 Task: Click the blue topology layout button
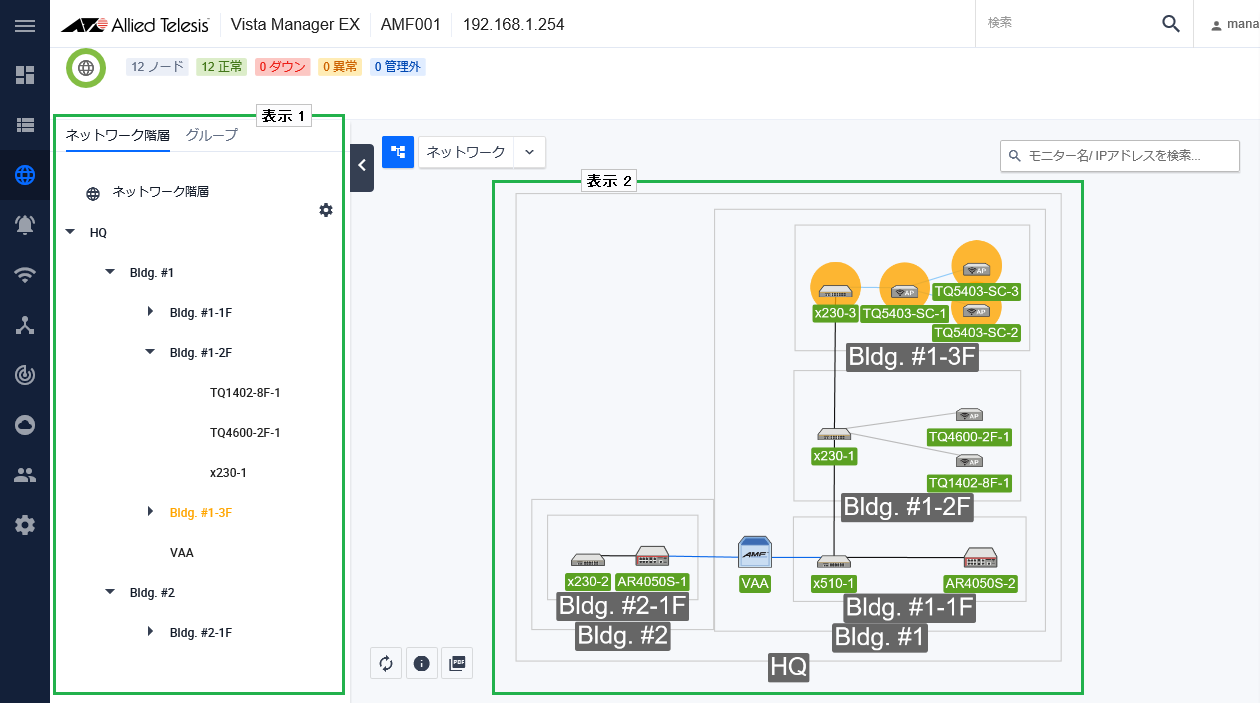[398, 152]
